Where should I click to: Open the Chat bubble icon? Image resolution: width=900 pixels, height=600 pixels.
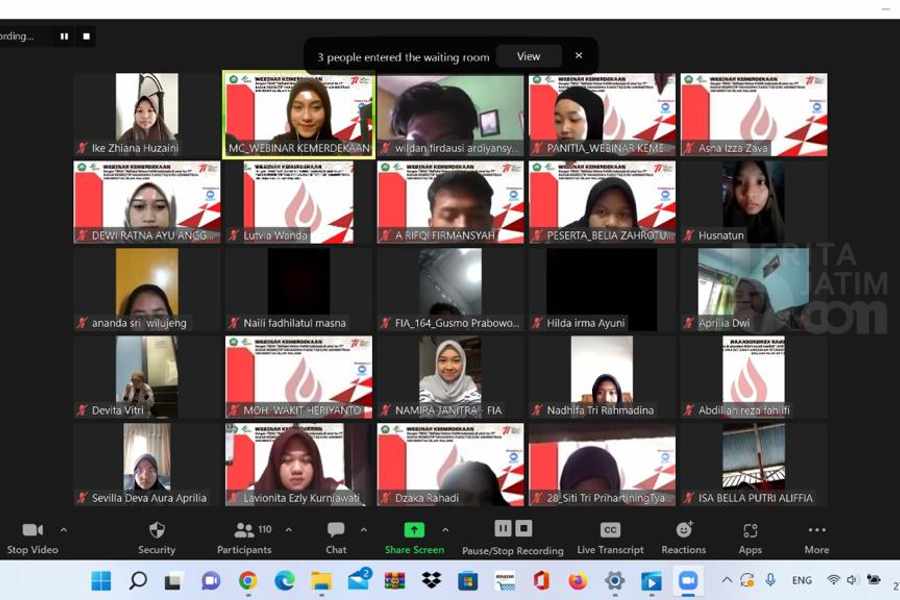[x=336, y=529]
